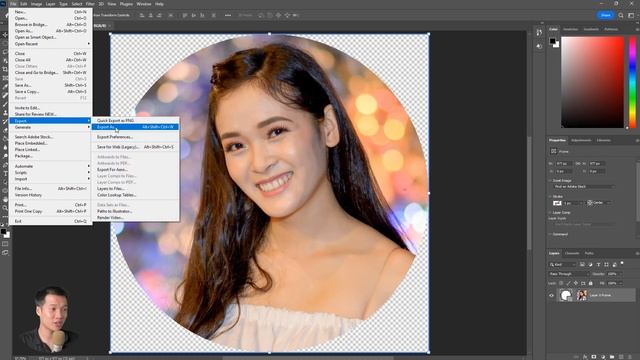640x360 pixels.
Task: Switch to the Paths tab
Action: point(589,253)
